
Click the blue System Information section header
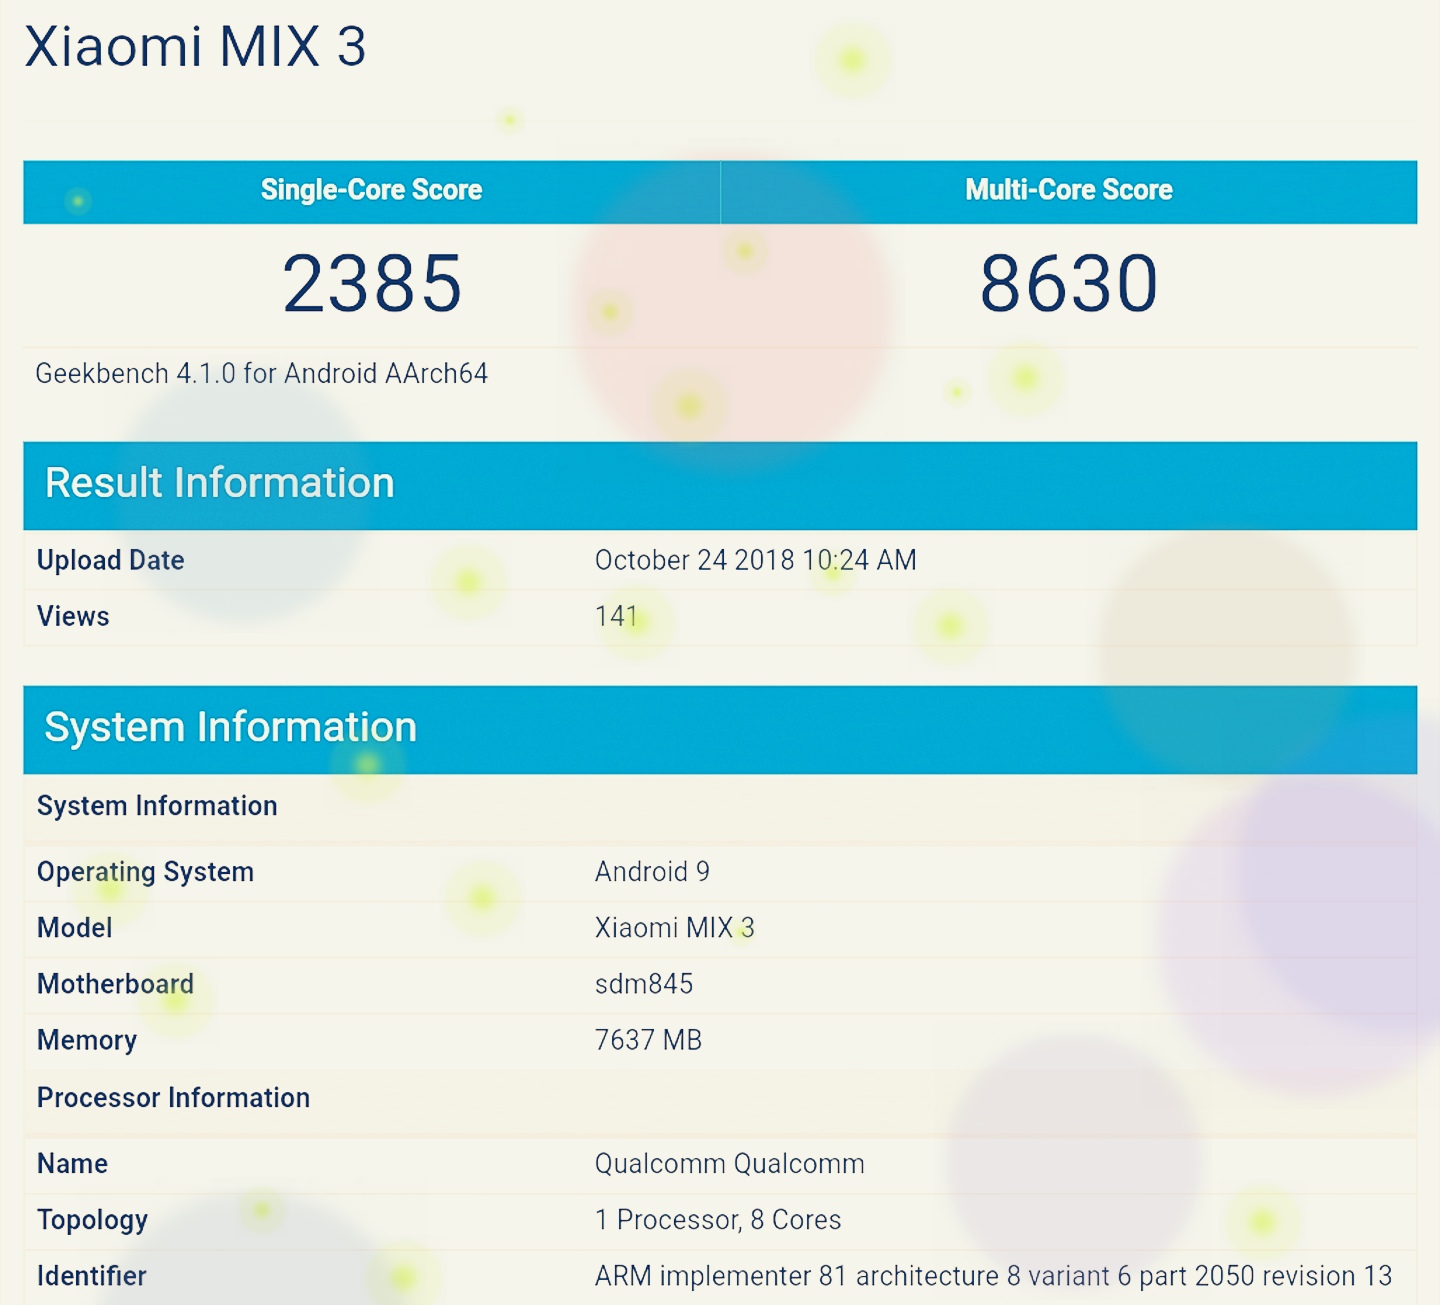coord(720,729)
